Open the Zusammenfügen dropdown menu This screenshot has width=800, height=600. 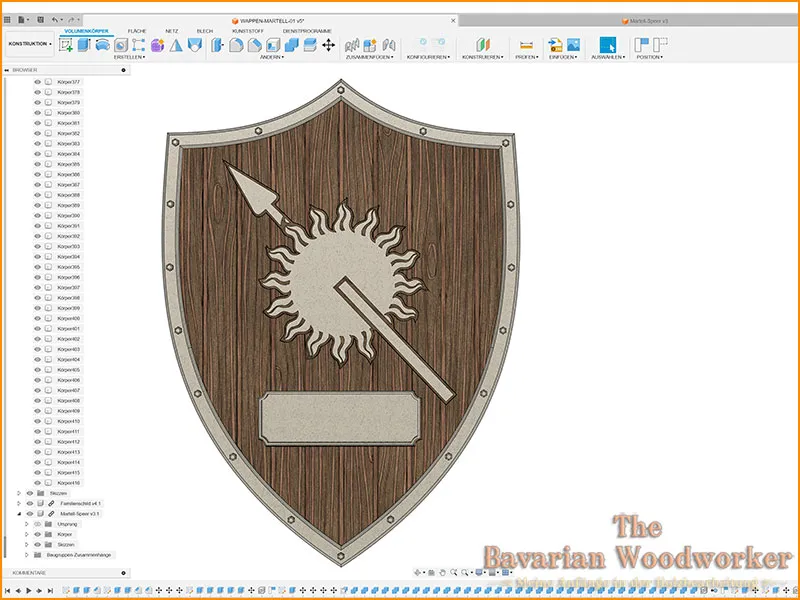370,57
